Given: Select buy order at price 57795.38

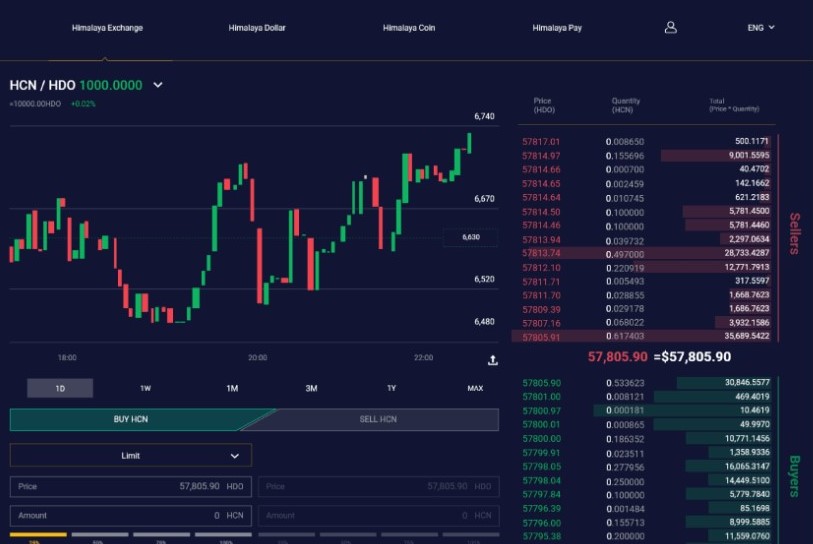Looking at the screenshot, I should tap(646, 536).
